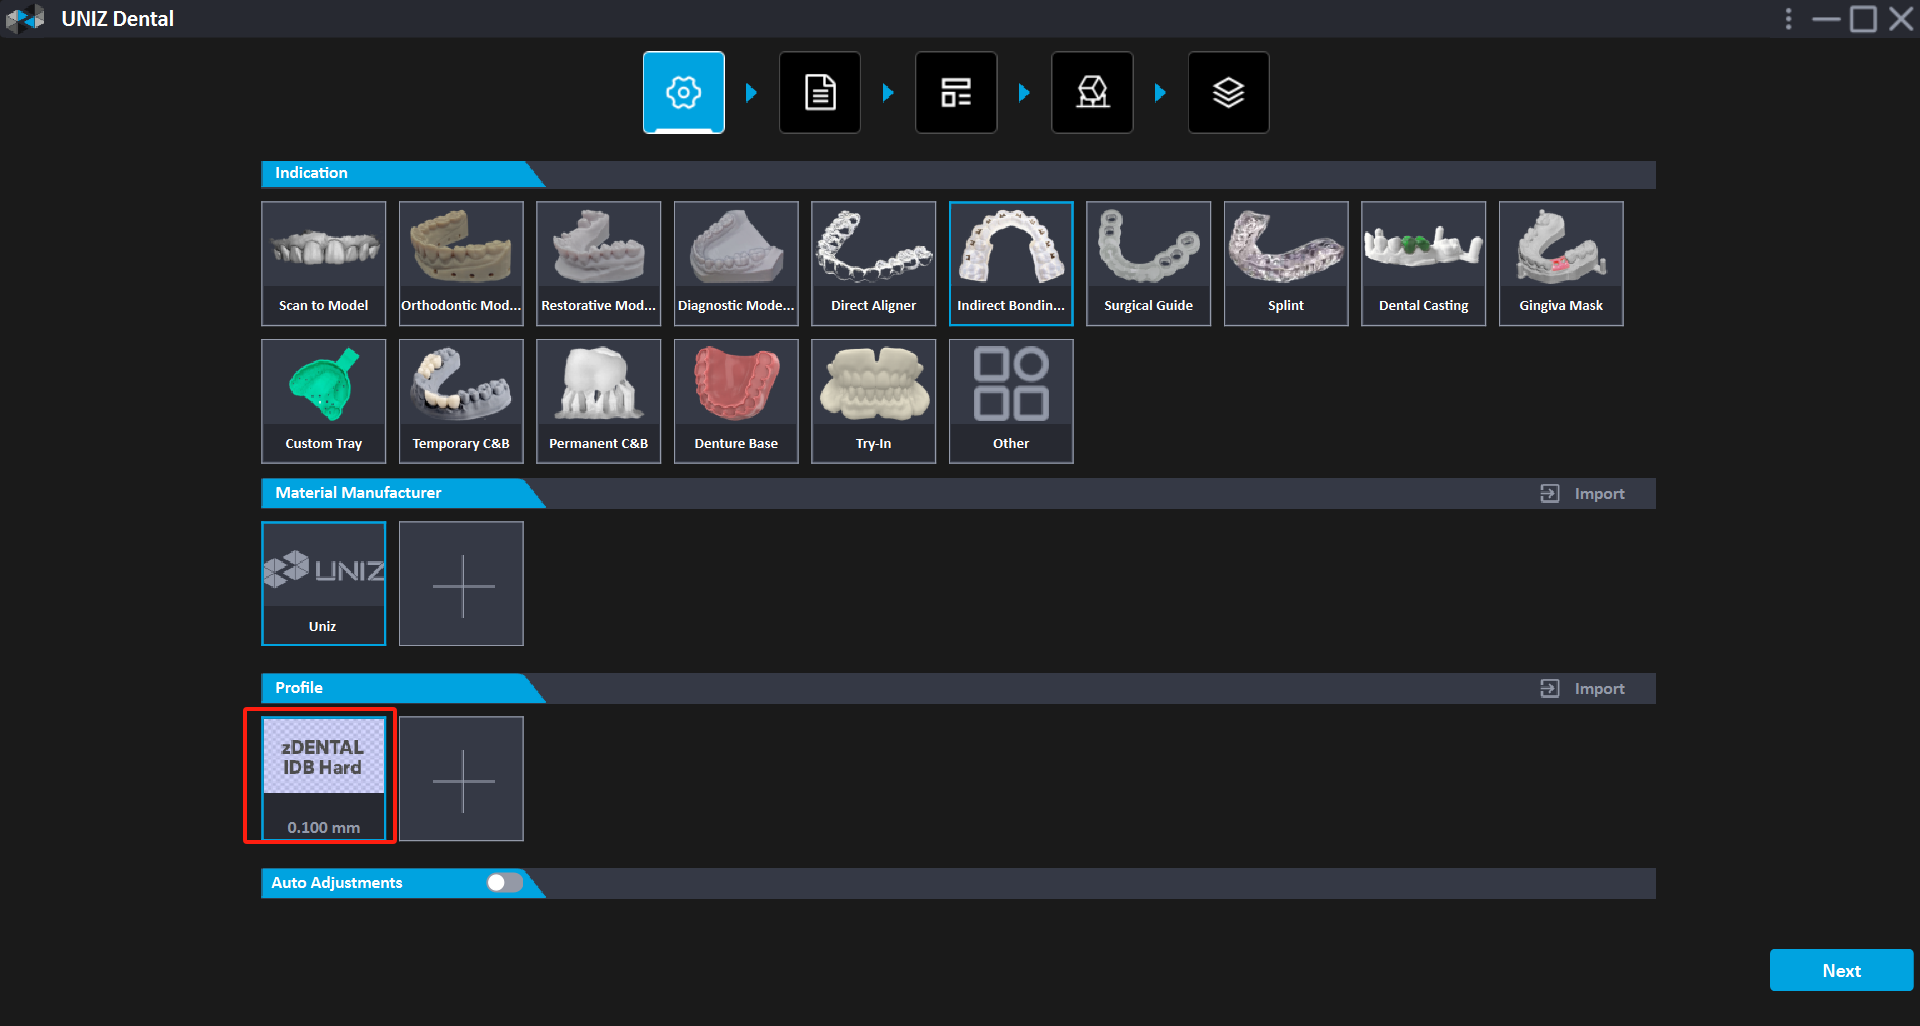Pick the Gingiva Mask indication
This screenshot has height=1026, width=1920.
[x=1560, y=263]
